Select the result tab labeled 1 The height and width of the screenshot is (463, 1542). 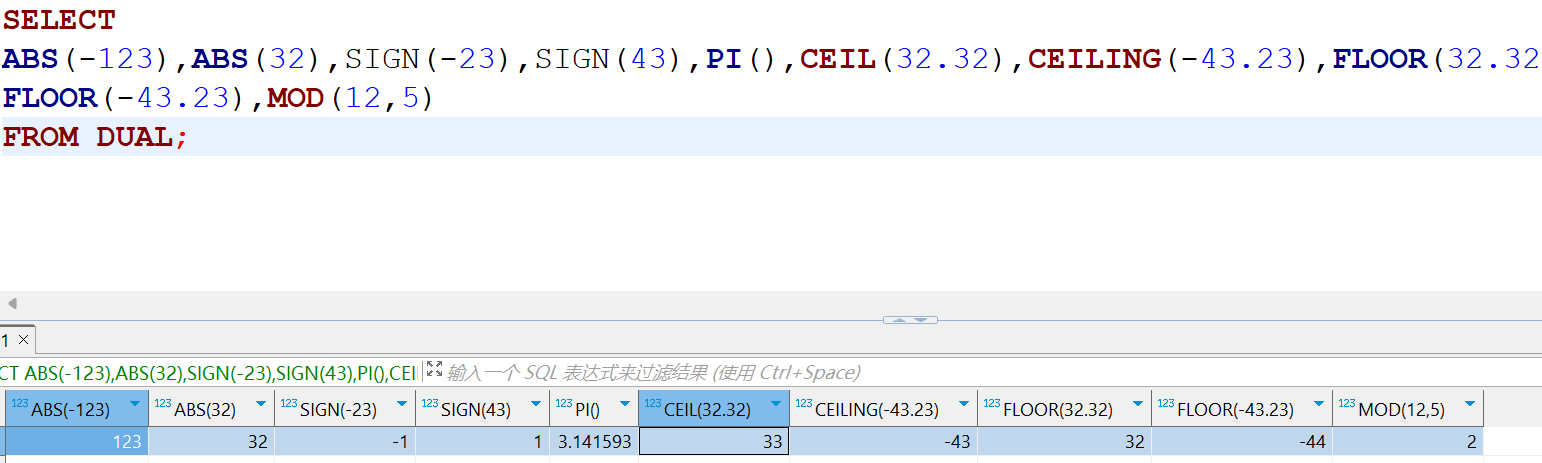pyautogui.click(x=6, y=340)
